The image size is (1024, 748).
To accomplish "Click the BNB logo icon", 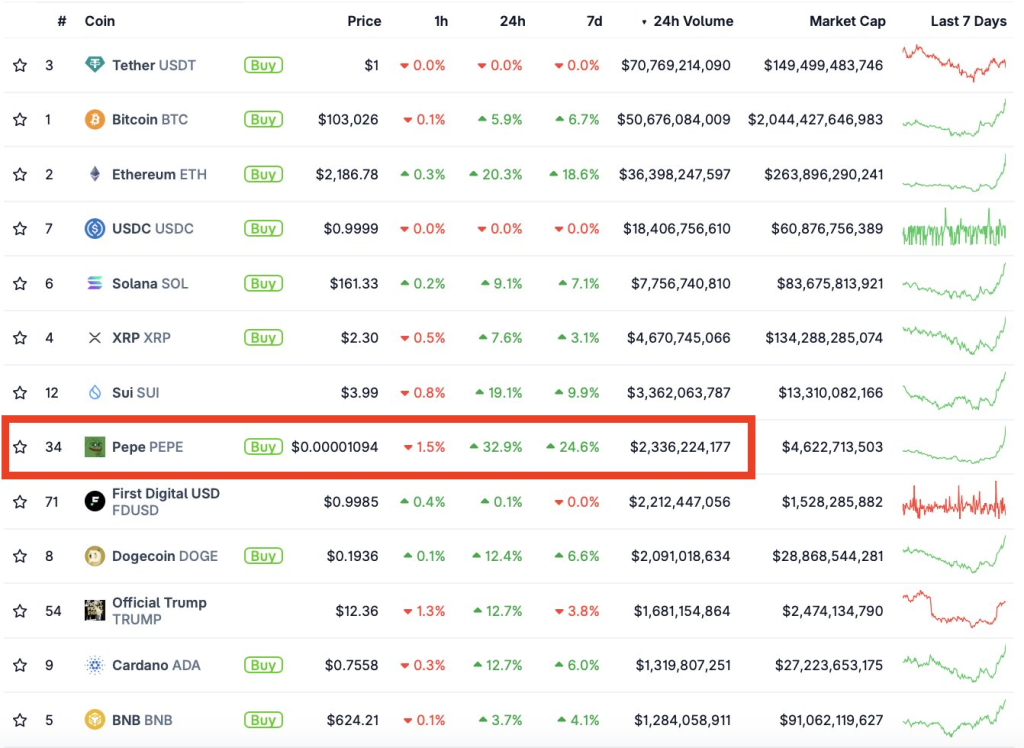I will coord(95,720).
